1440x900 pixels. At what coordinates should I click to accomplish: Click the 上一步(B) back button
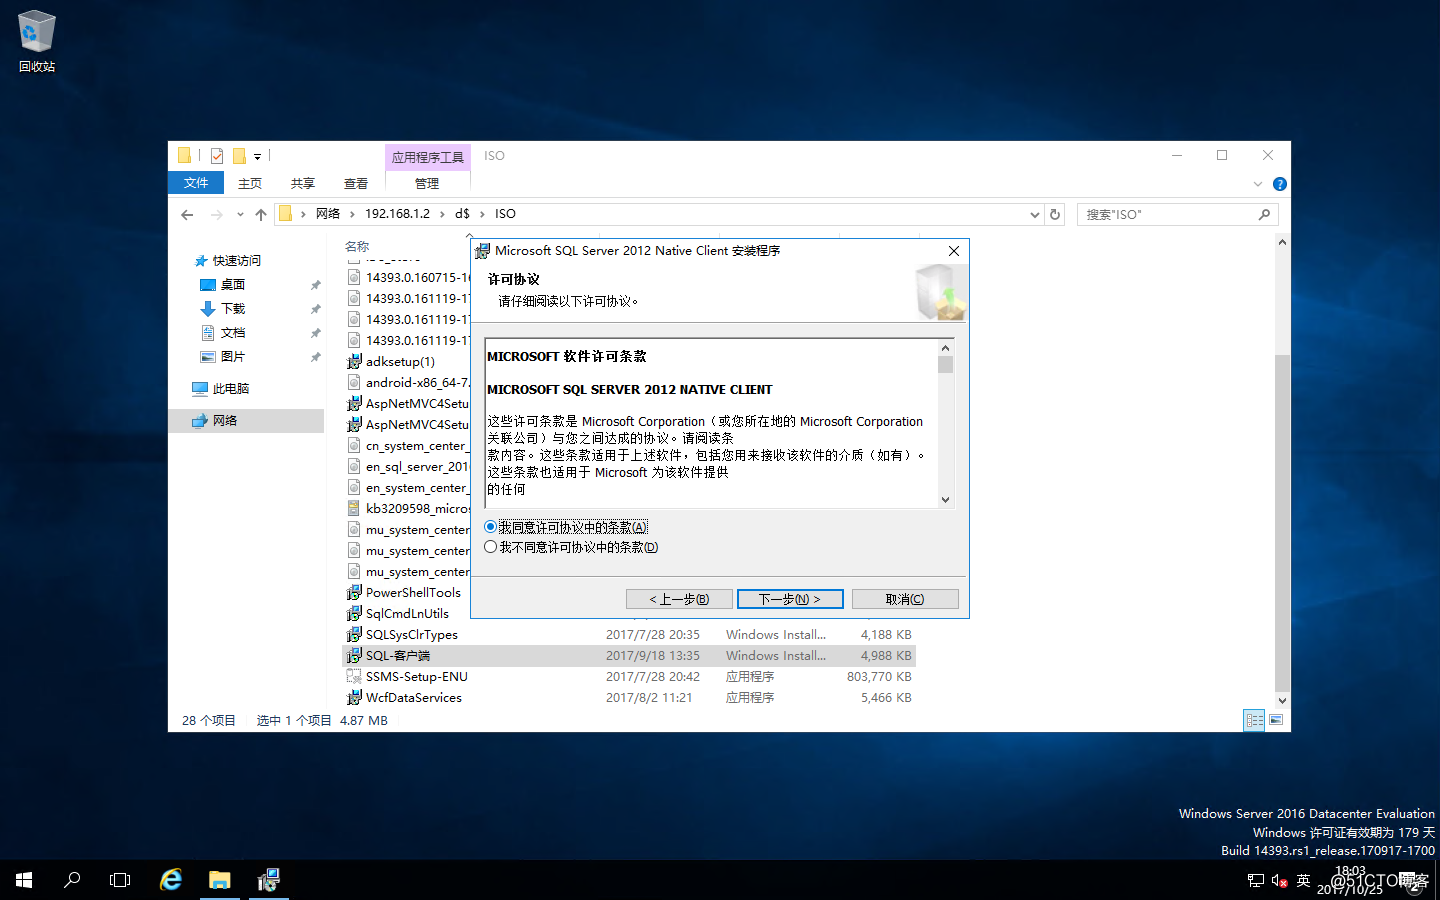(x=679, y=599)
